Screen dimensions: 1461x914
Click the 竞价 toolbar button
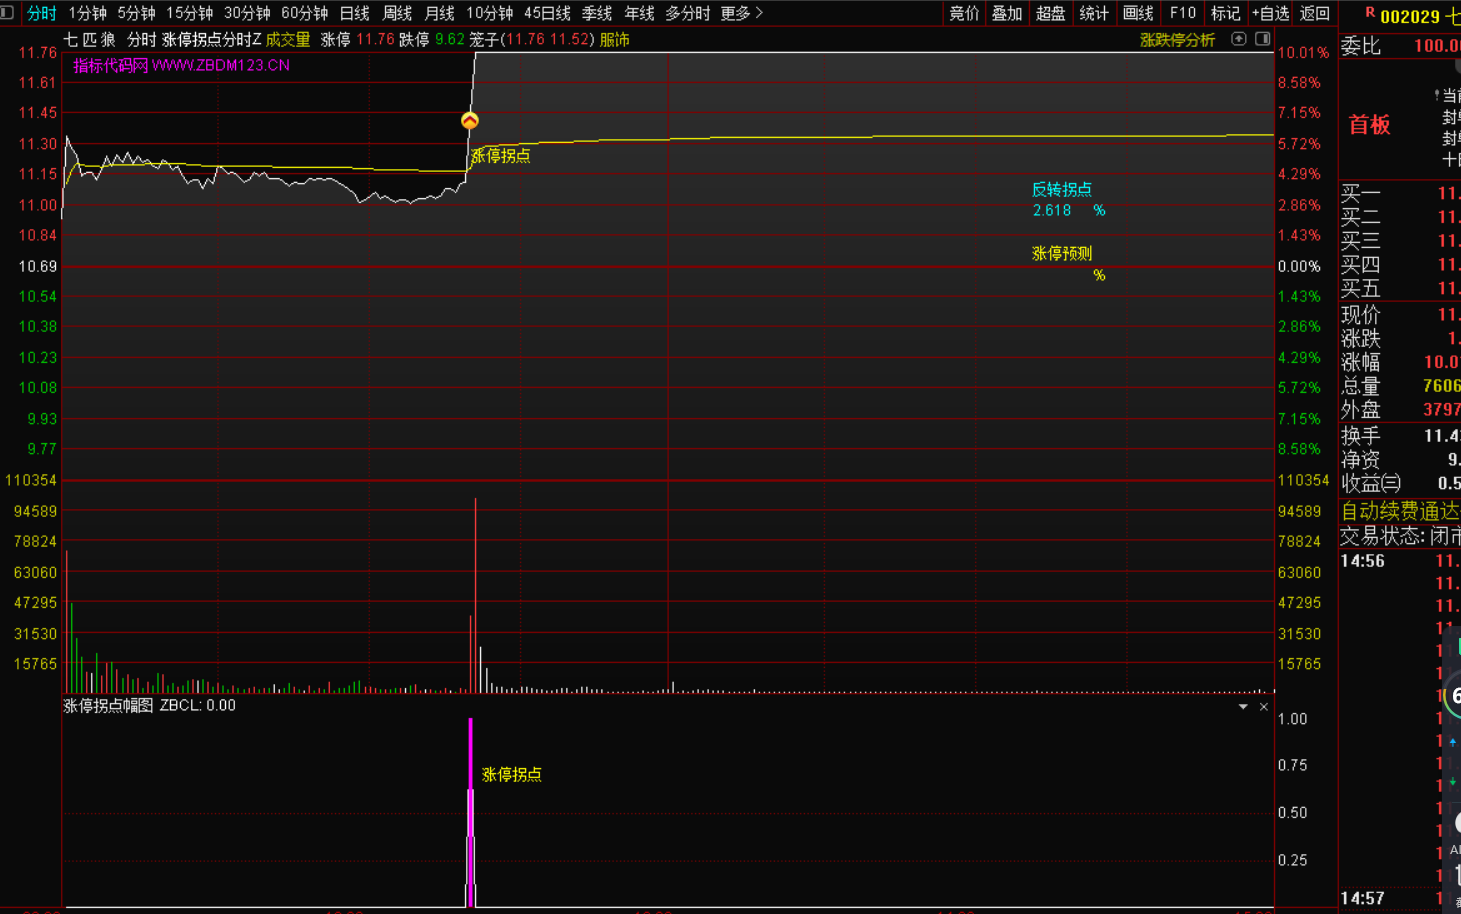pyautogui.click(x=964, y=13)
